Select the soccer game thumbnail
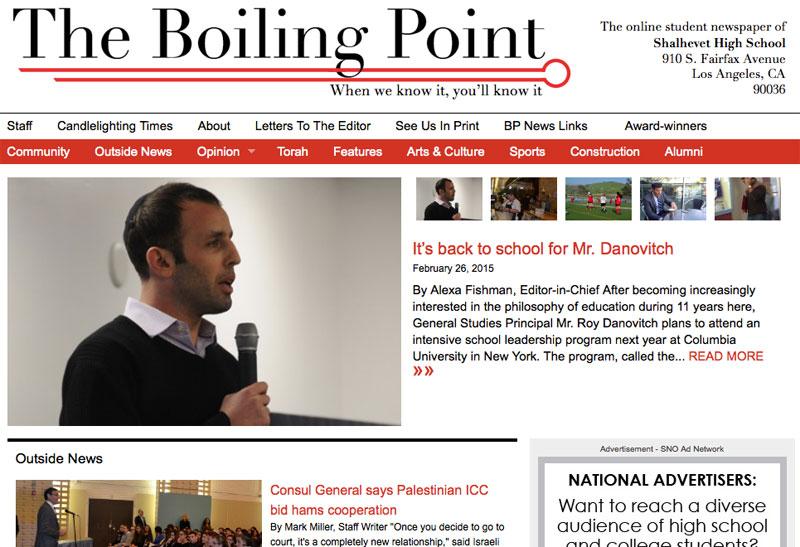 click(598, 199)
